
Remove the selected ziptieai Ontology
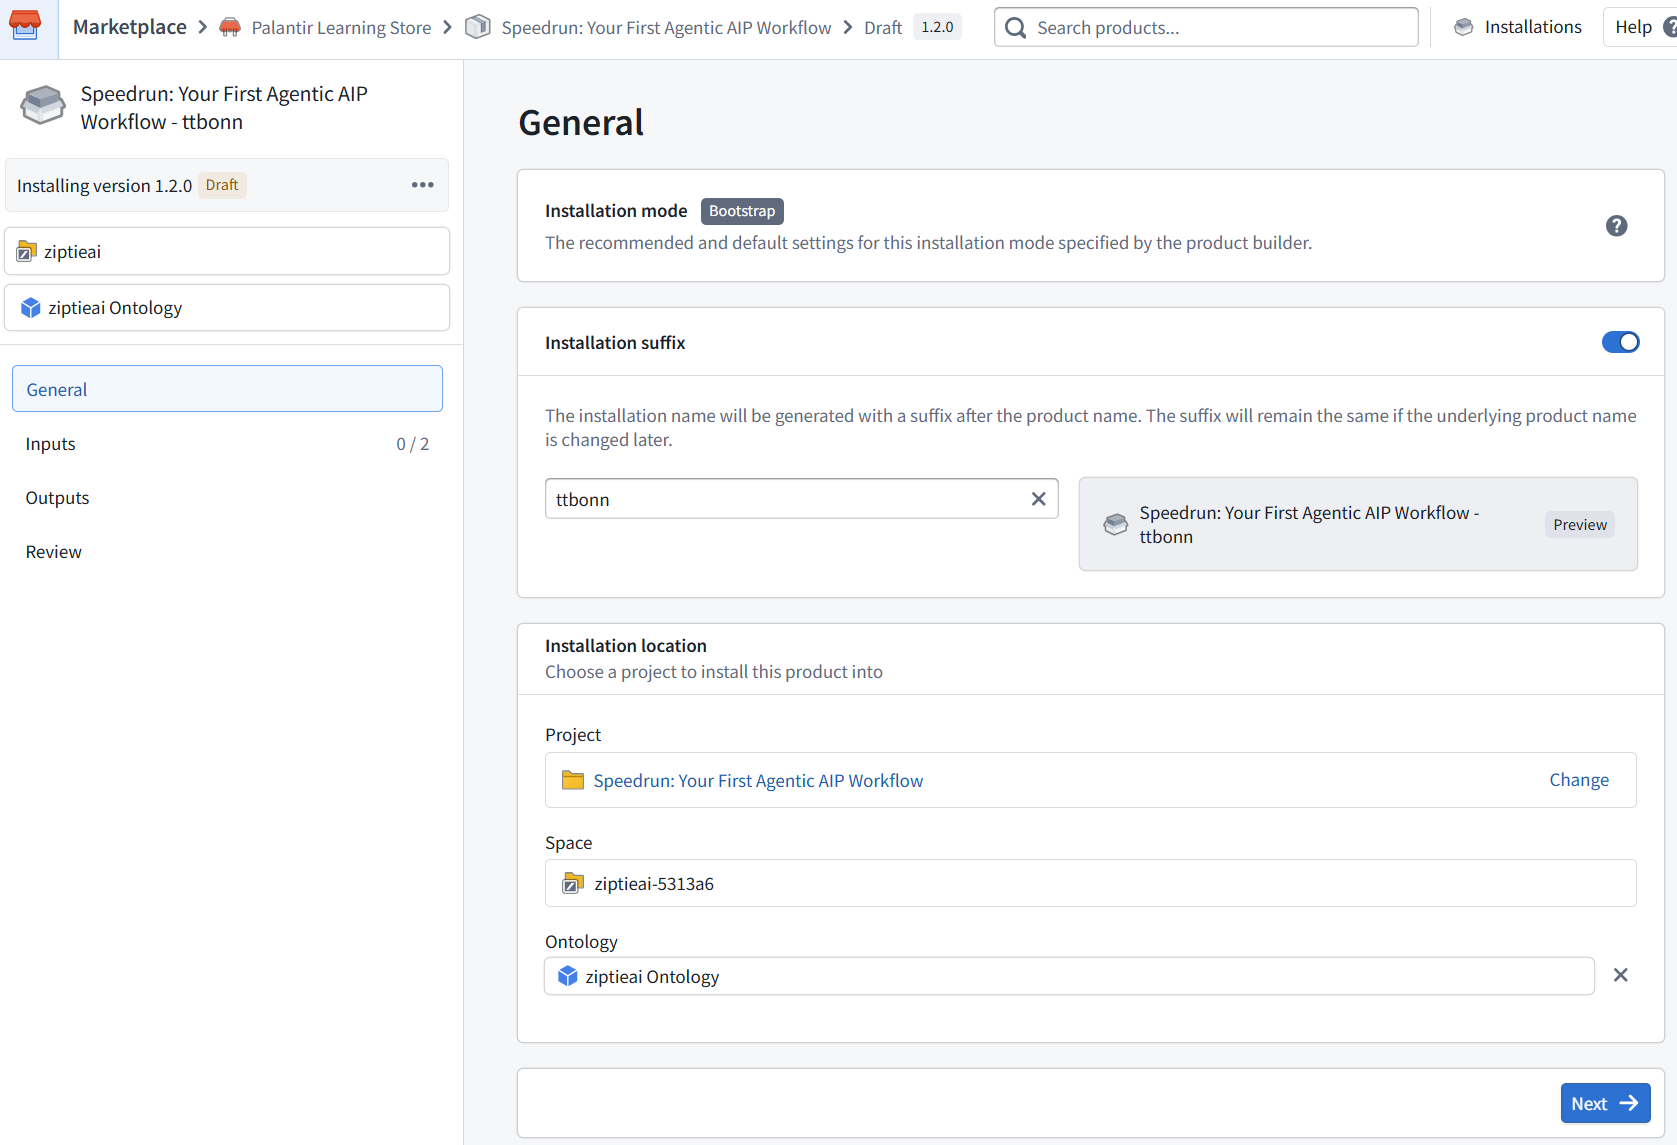1621,975
